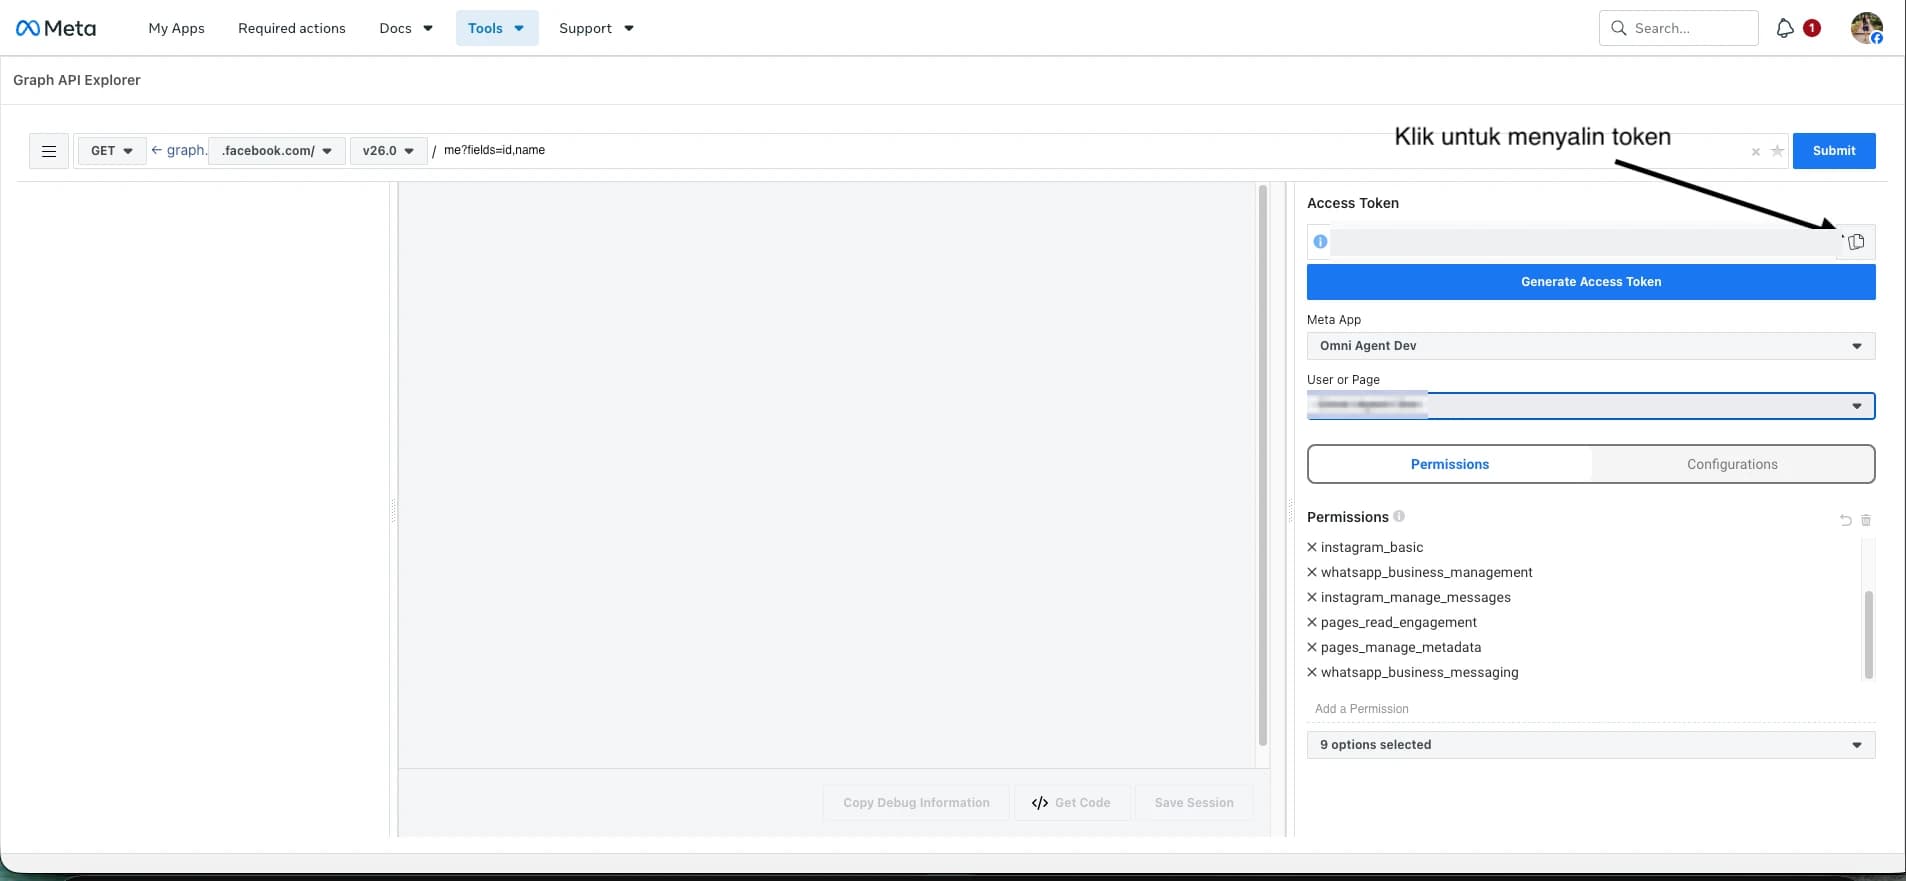Viewport: 1906px width, 881px height.
Task: Show the Permissions help info icon
Action: (x=1399, y=516)
